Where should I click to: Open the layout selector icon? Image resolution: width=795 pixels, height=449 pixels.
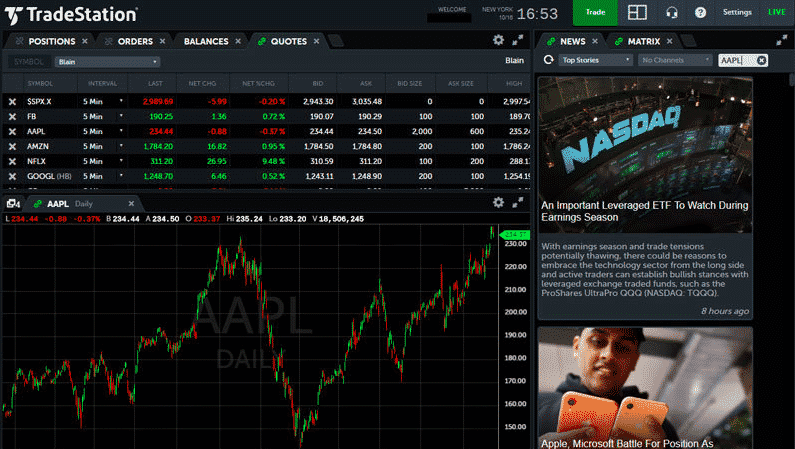[x=637, y=12]
